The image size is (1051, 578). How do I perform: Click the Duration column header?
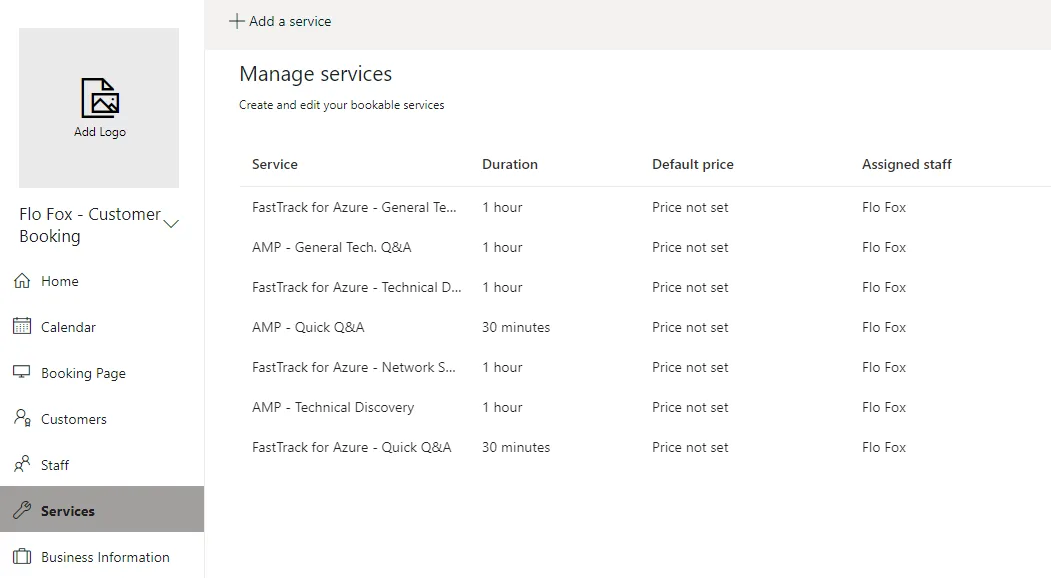510,164
